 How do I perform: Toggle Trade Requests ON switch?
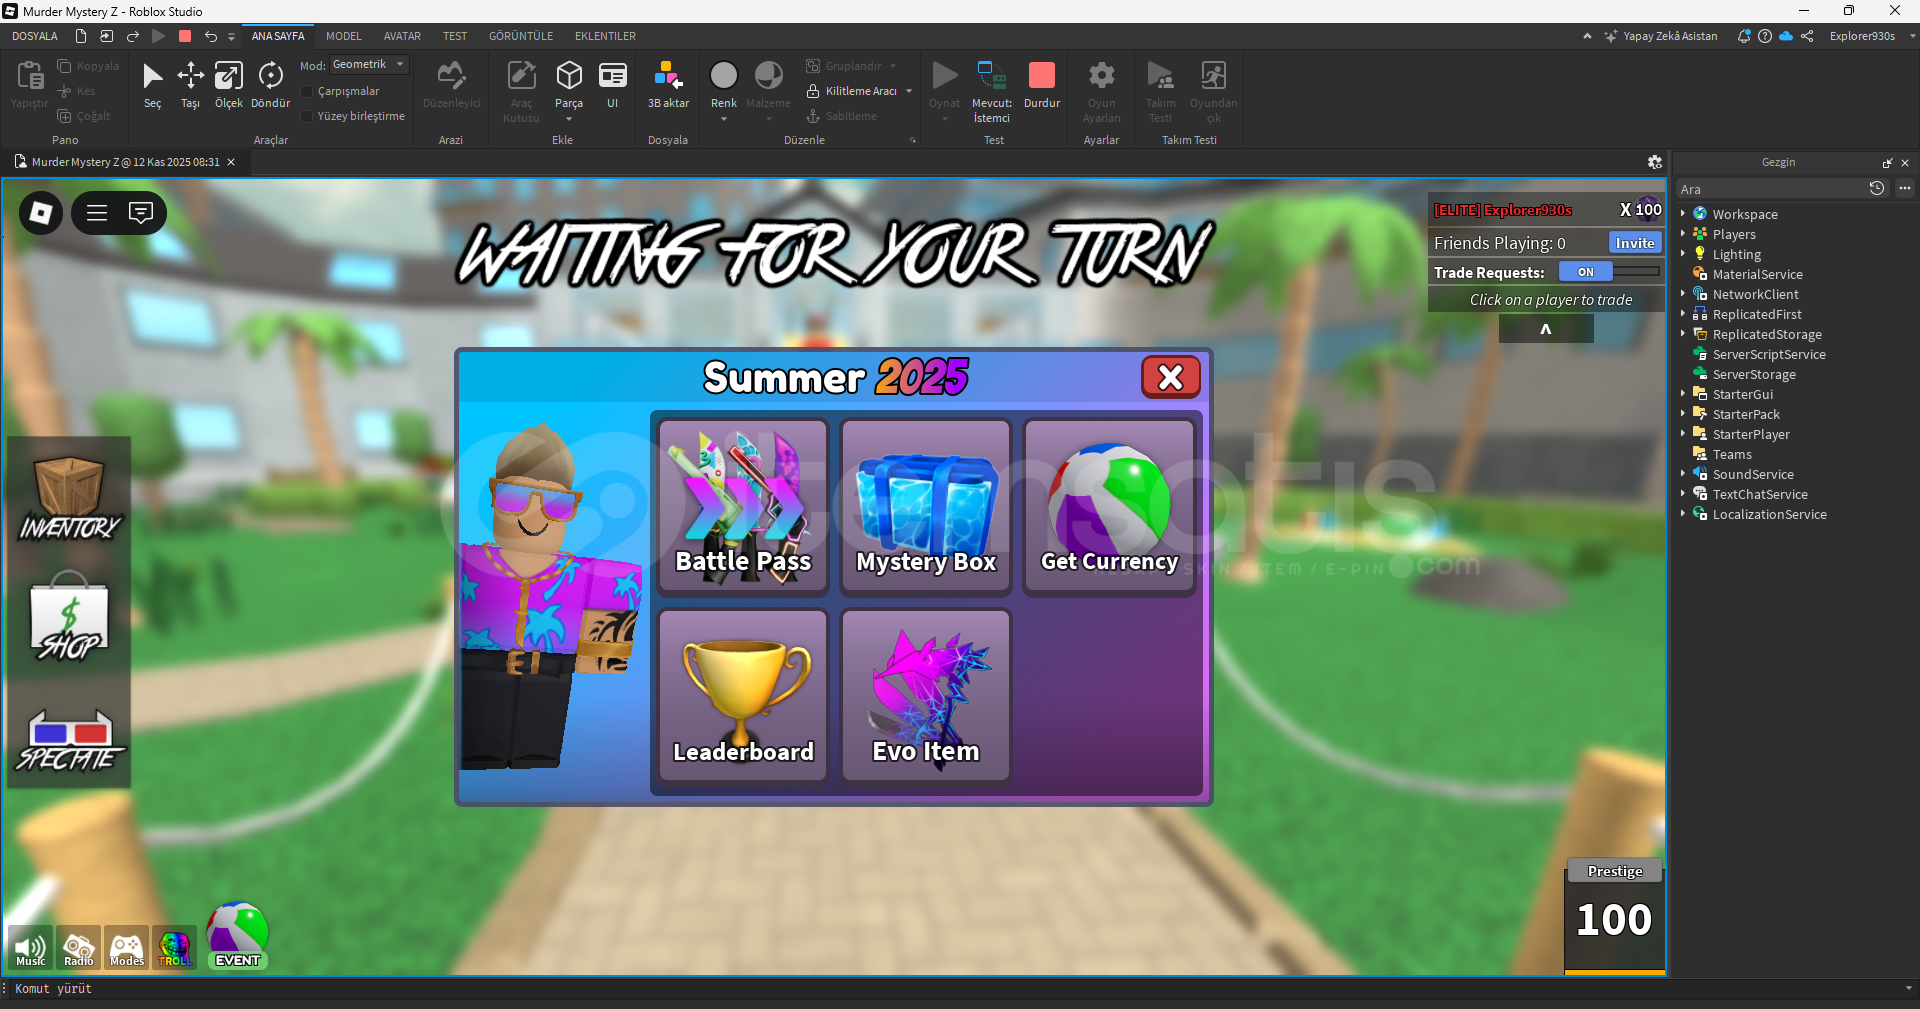tap(1610, 272)
